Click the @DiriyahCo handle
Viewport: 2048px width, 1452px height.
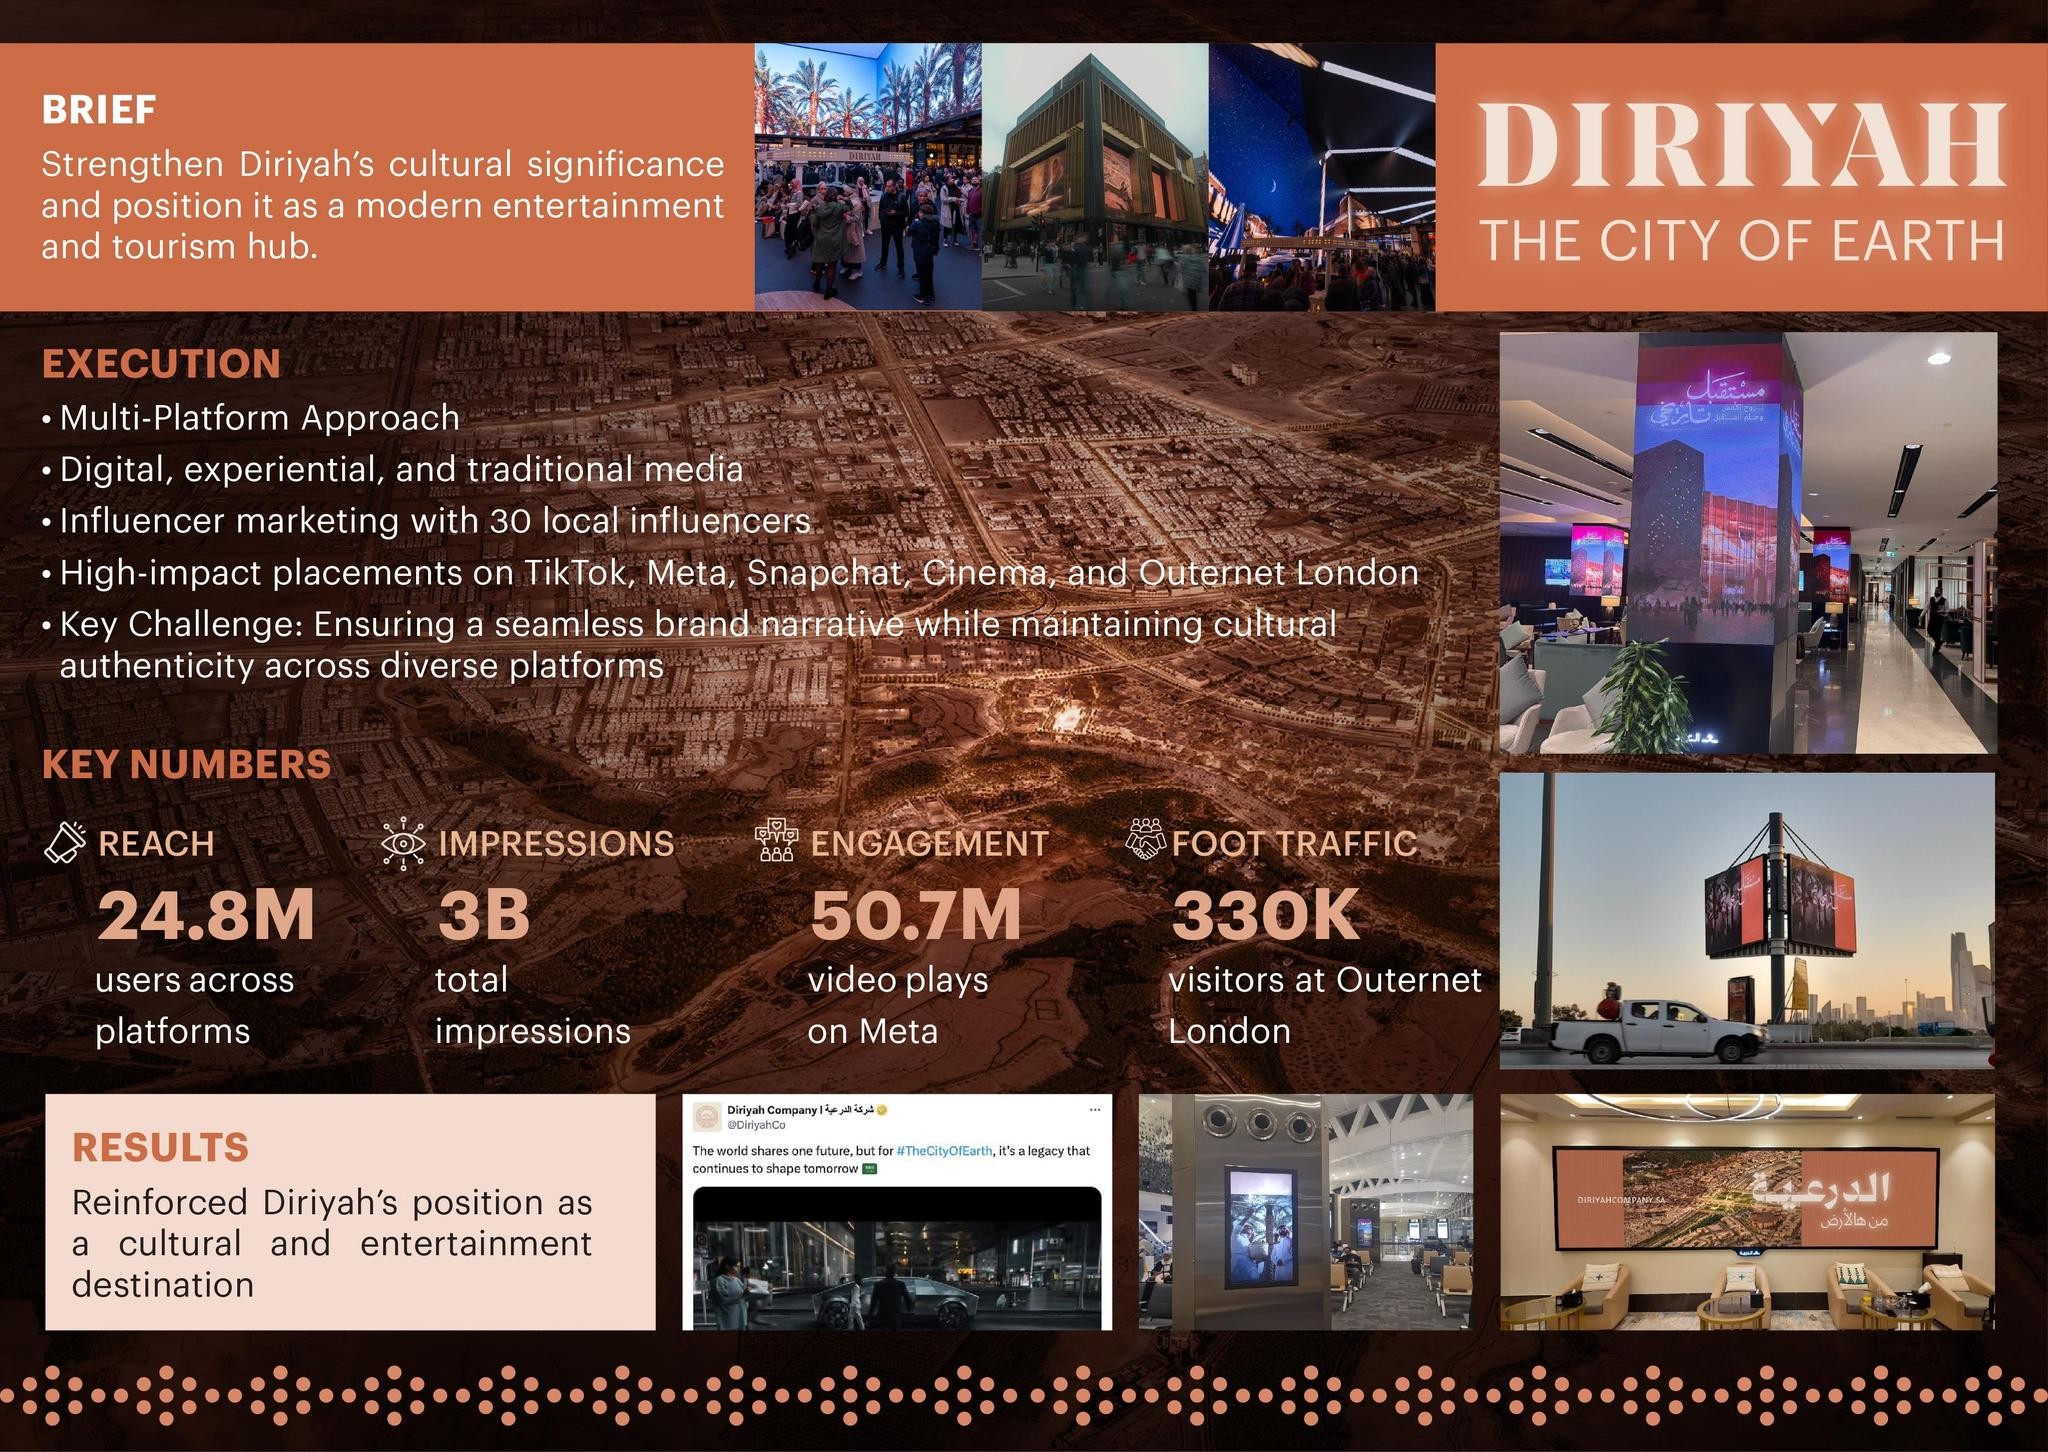tap(756, 1125)
